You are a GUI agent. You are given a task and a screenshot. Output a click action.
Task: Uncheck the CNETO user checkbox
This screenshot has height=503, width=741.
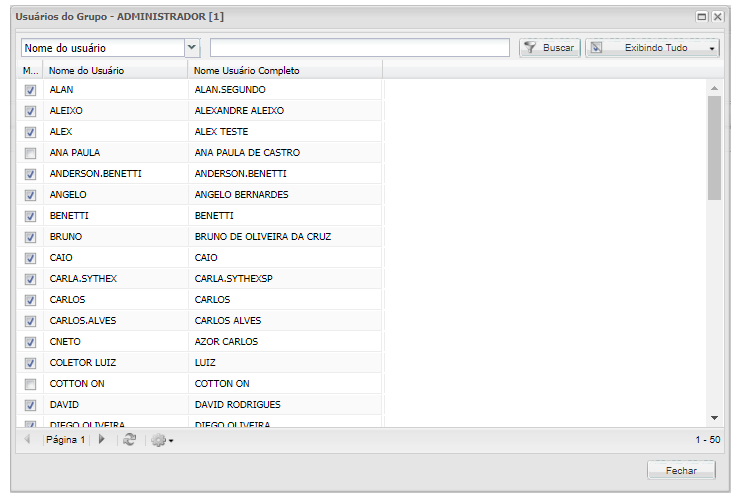click(30, 342)
